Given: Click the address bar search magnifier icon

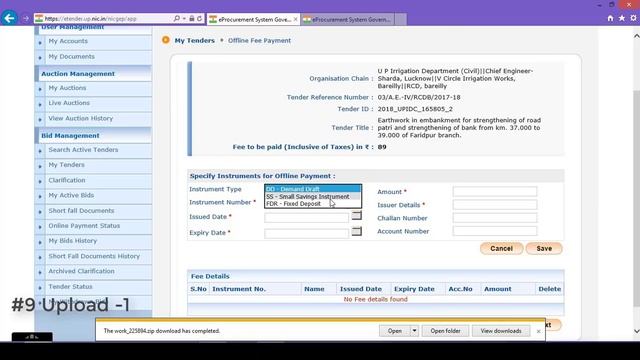Looking at the screenshot, I should point(176,19).
